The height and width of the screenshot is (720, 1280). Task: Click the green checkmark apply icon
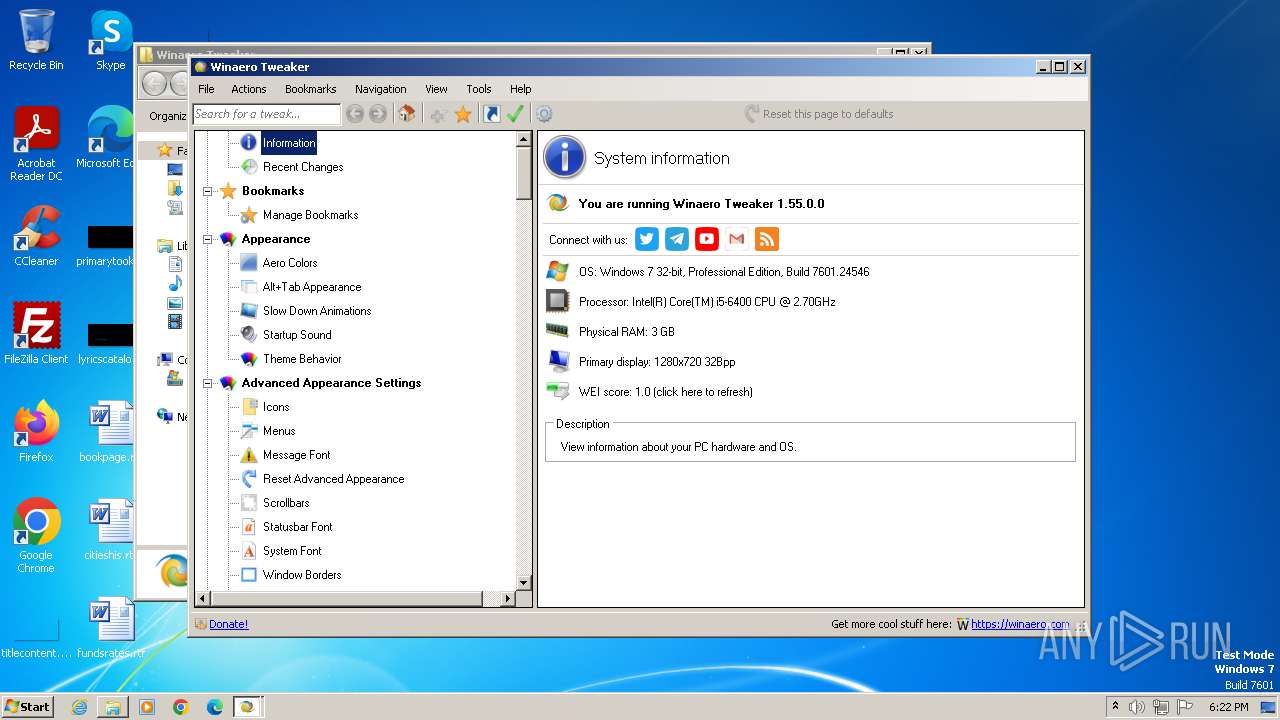tap(515, 114)
